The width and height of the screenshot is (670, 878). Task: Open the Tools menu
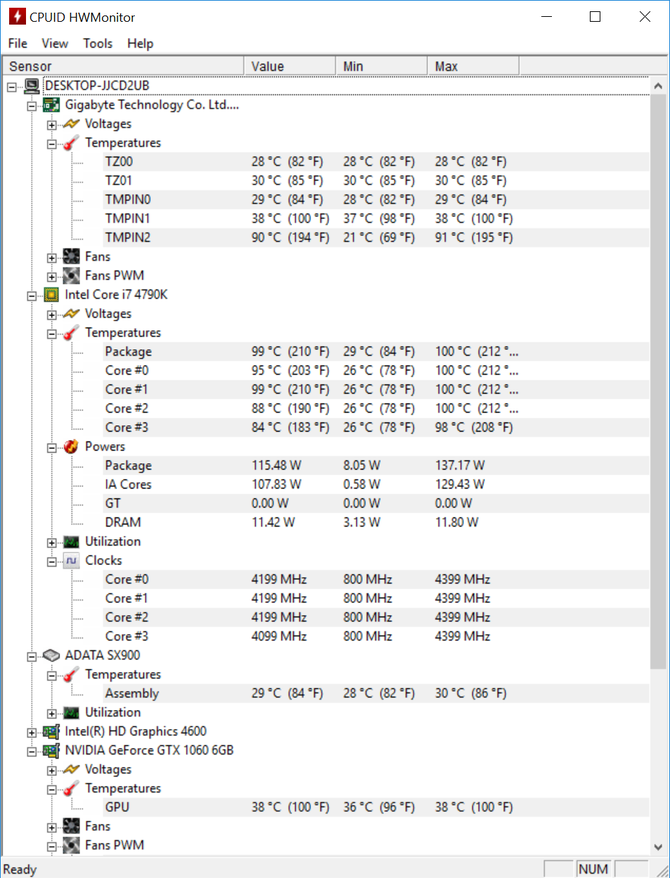[97, 43]
